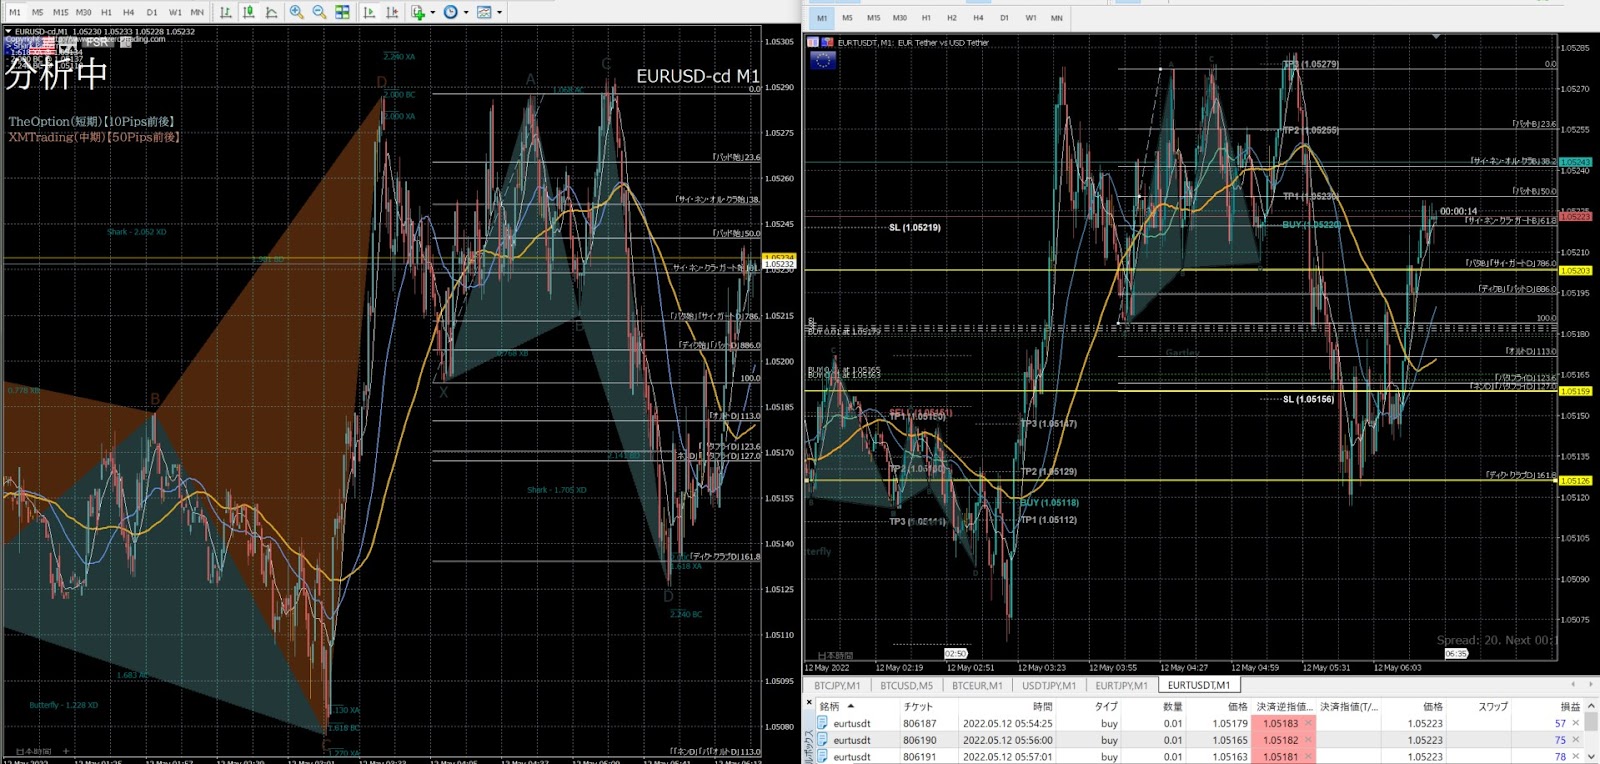Click the FSR button on EURUSD chart
Viewport: 1600px width, 764px height.
(x=97, y=42)
